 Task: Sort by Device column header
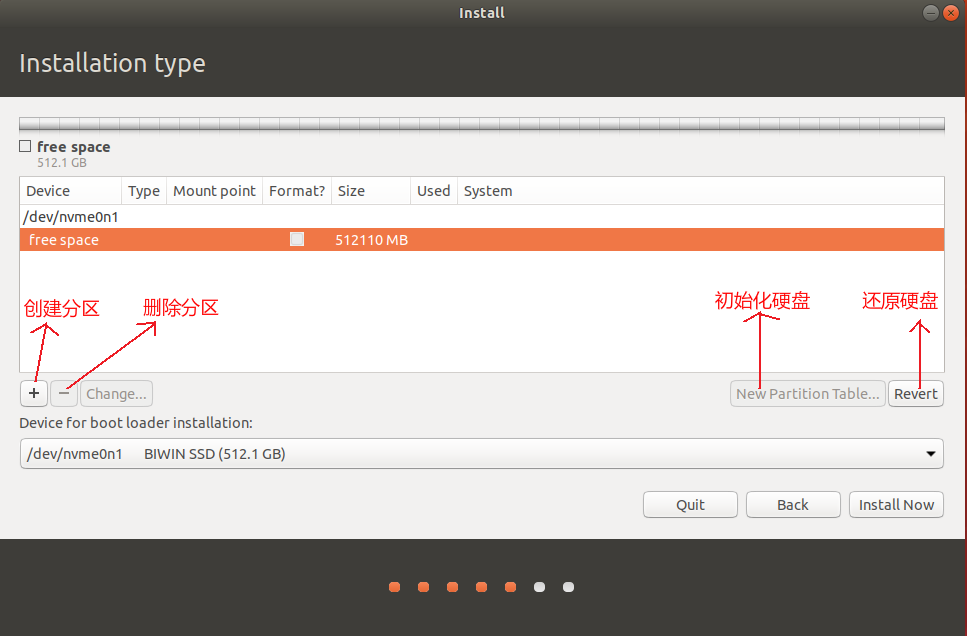pyautogui.click(x=70, y=191)
